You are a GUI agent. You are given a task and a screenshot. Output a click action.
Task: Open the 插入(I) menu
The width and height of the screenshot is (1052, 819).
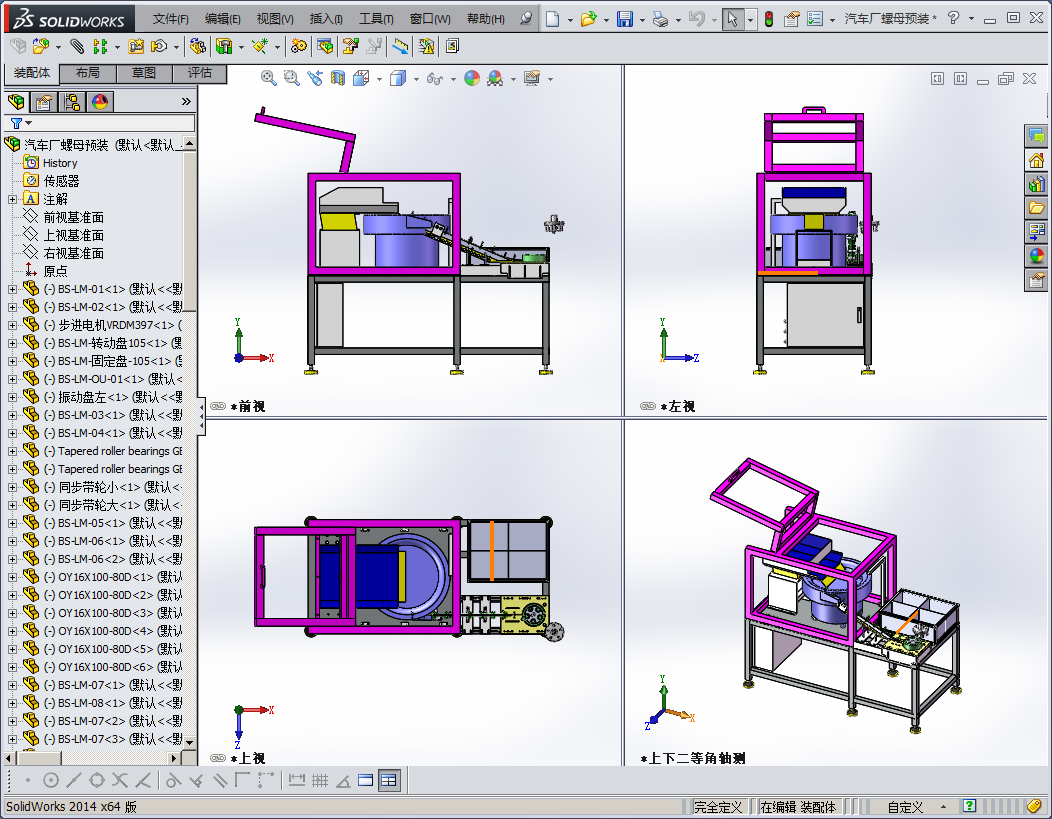(326, 19)
